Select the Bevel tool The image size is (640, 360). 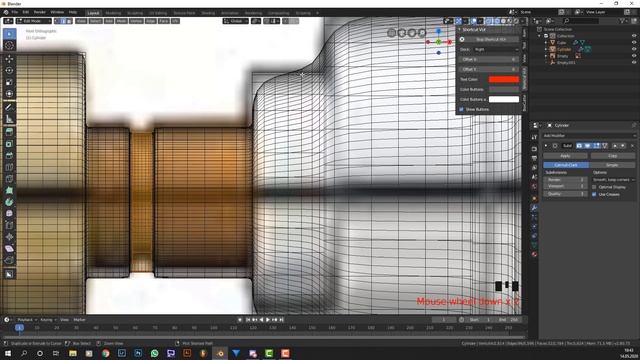(x=9, y=156)
